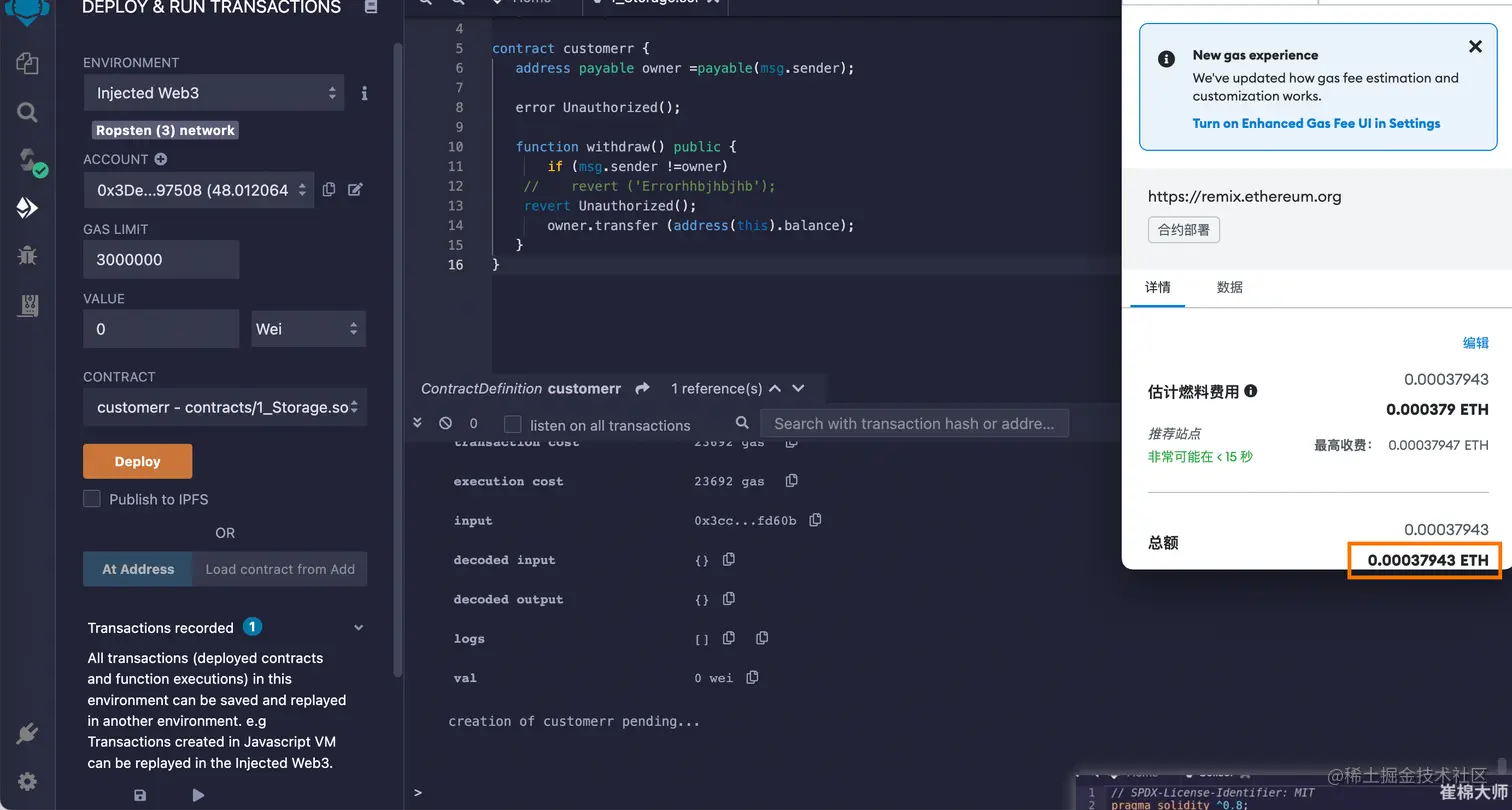Open the Wei unit dropdown

(309, 329)
